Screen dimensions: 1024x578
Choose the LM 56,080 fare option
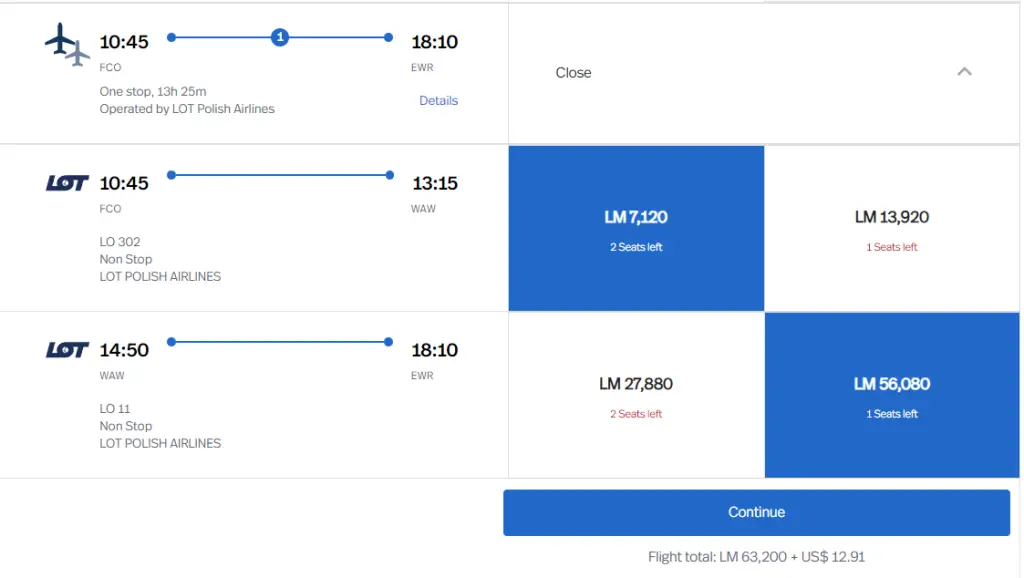[x=892, y=395]
